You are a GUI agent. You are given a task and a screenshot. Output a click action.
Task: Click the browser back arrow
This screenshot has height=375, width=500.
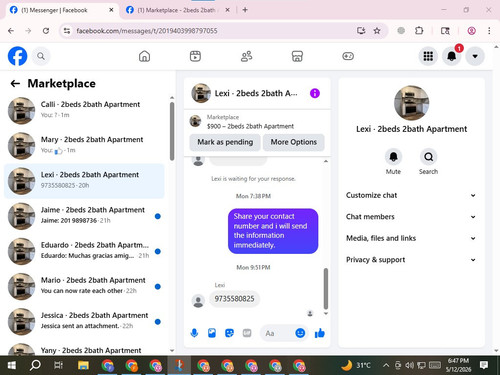click(x=11, y=31)
